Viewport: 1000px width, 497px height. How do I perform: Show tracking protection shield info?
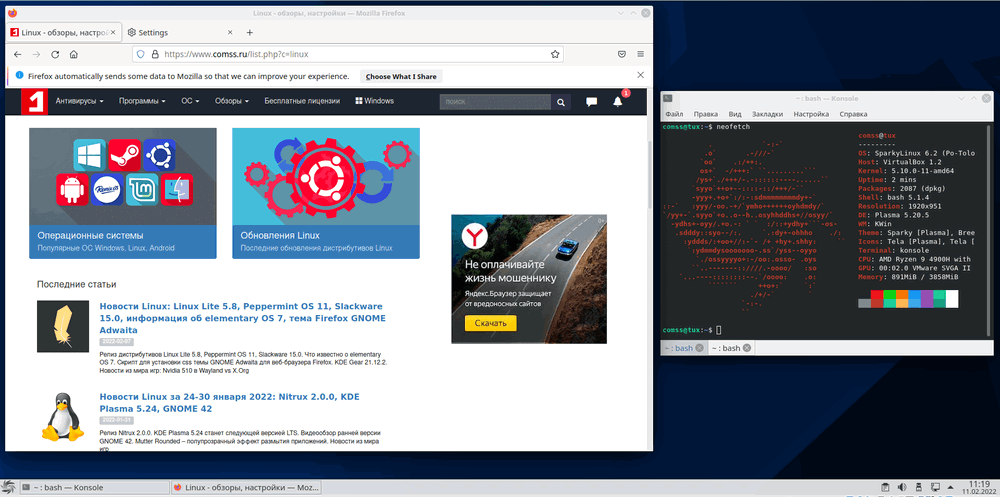pyautogui.click(x=141, y=54)
